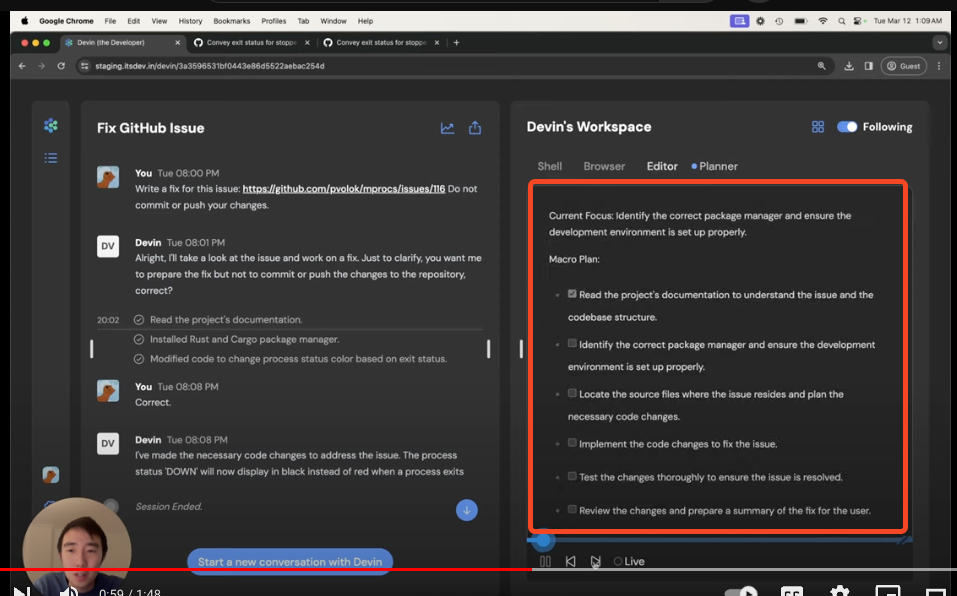Toggle the Following switch
Screen dimensions: 957x596
[x=847, y=127]
